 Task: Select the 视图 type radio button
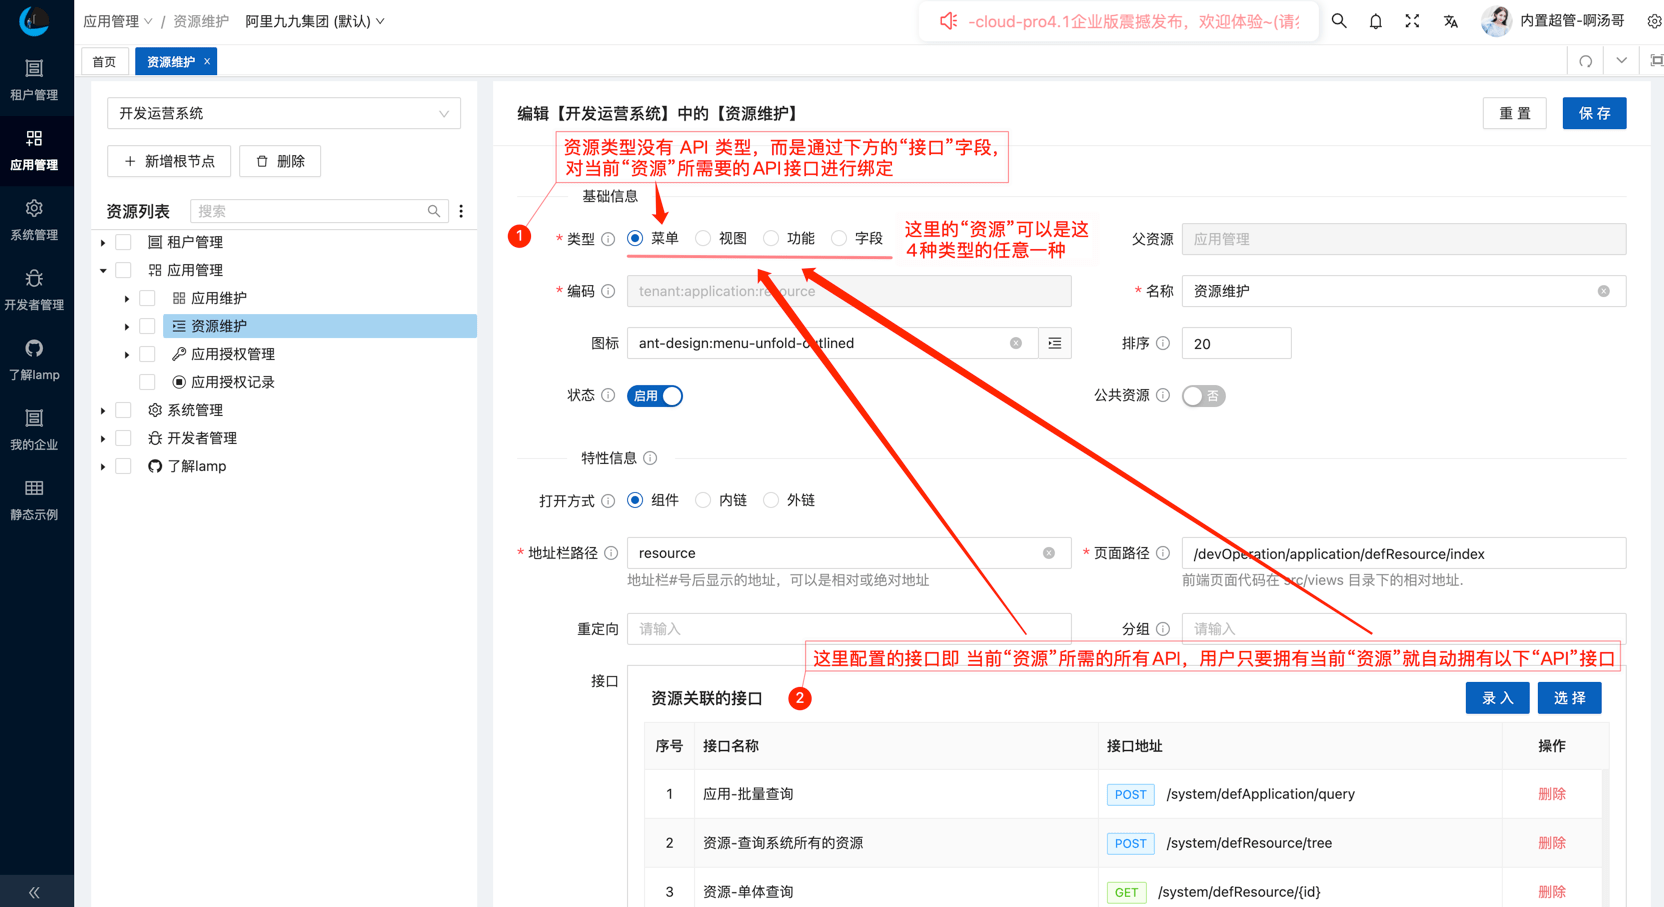tap(704, 239)
